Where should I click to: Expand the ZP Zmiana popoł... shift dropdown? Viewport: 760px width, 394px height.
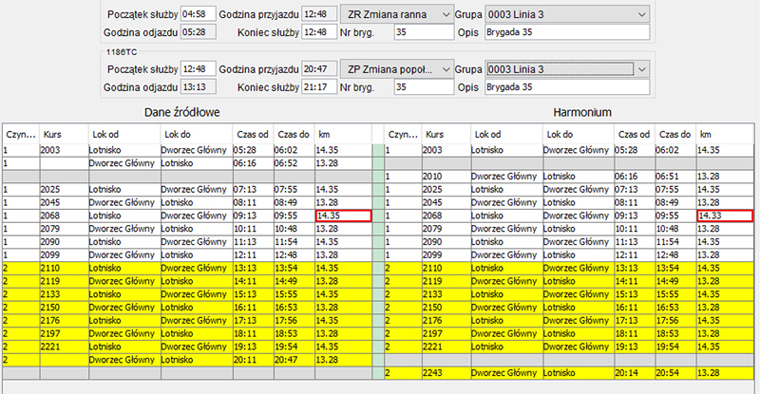click(x=396, y=69)
